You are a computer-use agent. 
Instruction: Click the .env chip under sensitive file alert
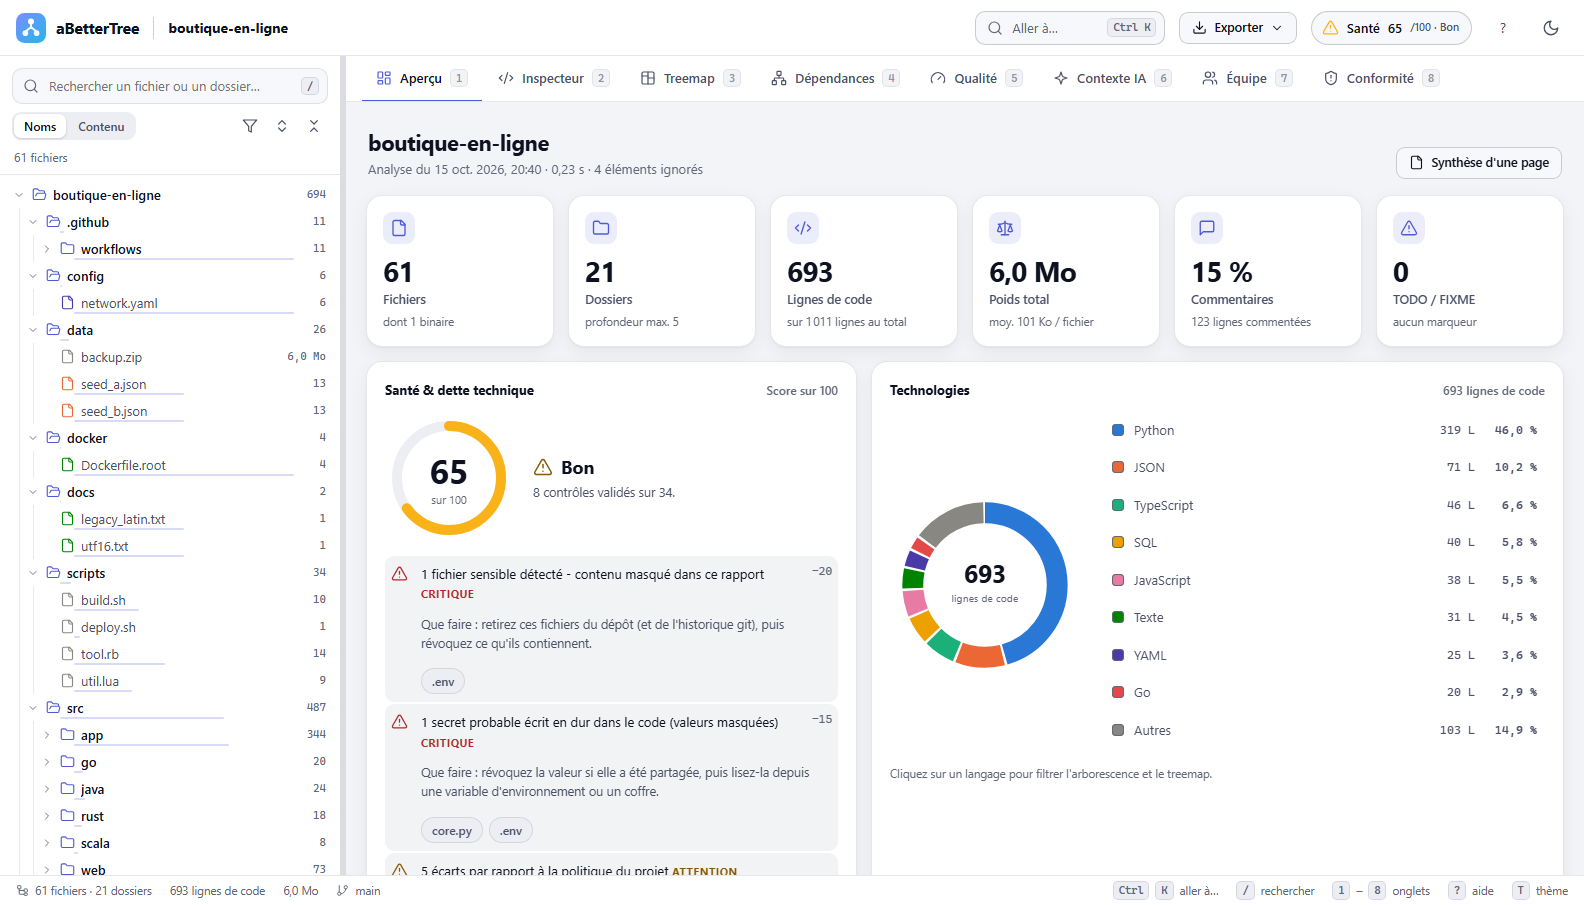coord(443,682)
